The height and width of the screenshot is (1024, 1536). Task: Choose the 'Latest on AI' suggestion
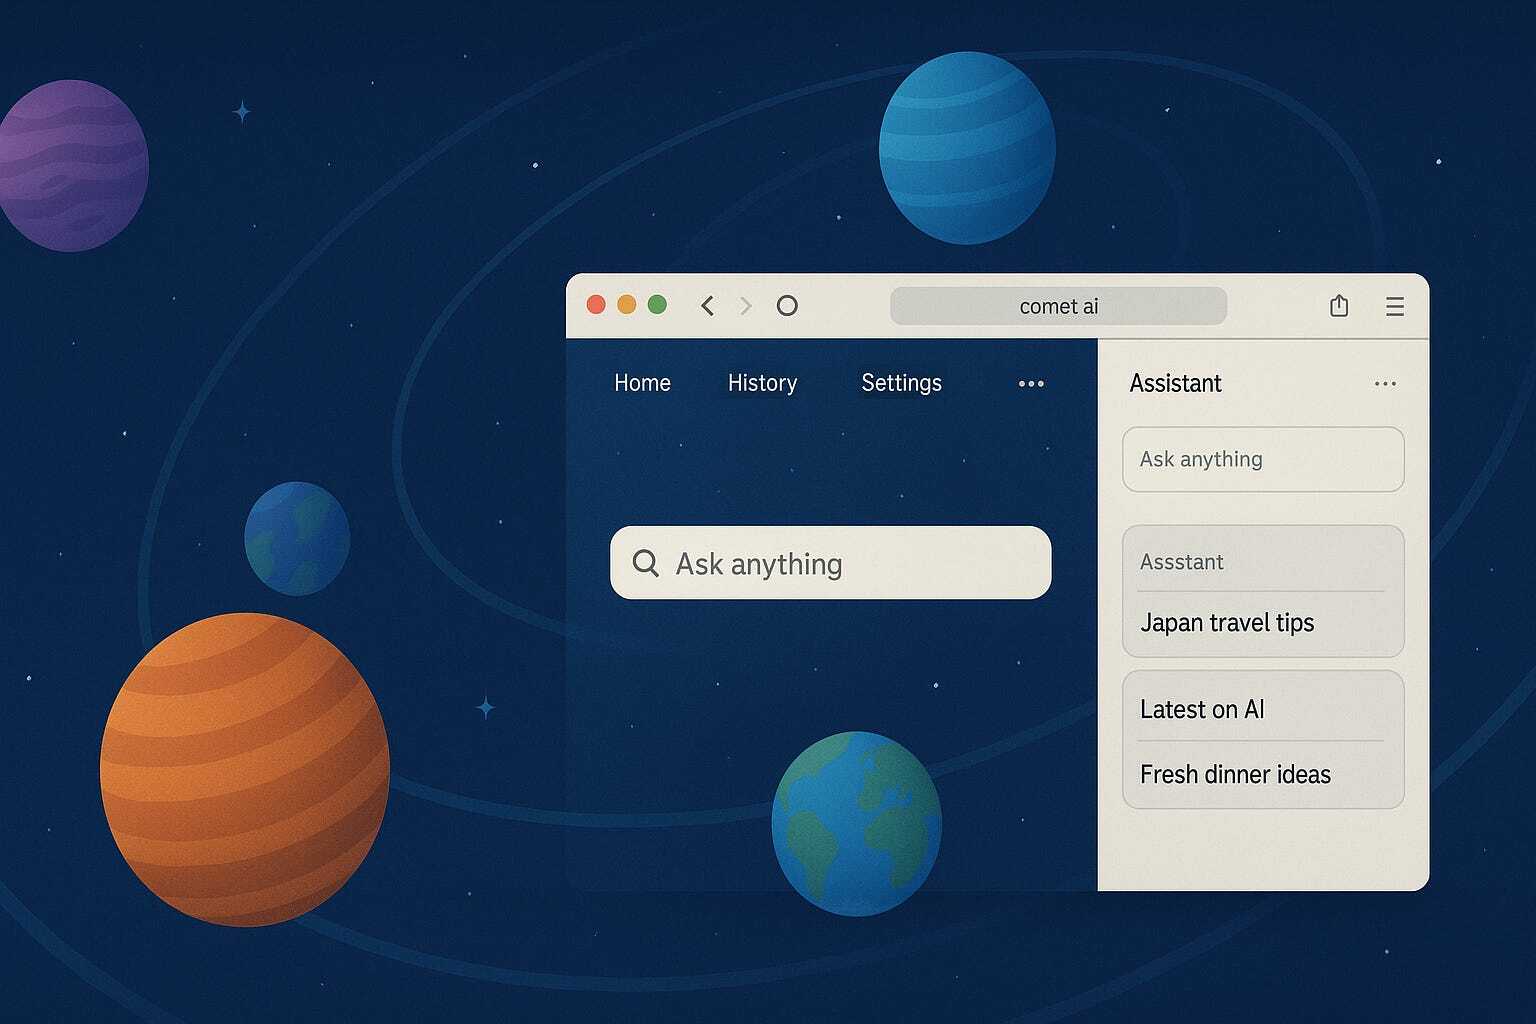click(x=1202, y=709)
